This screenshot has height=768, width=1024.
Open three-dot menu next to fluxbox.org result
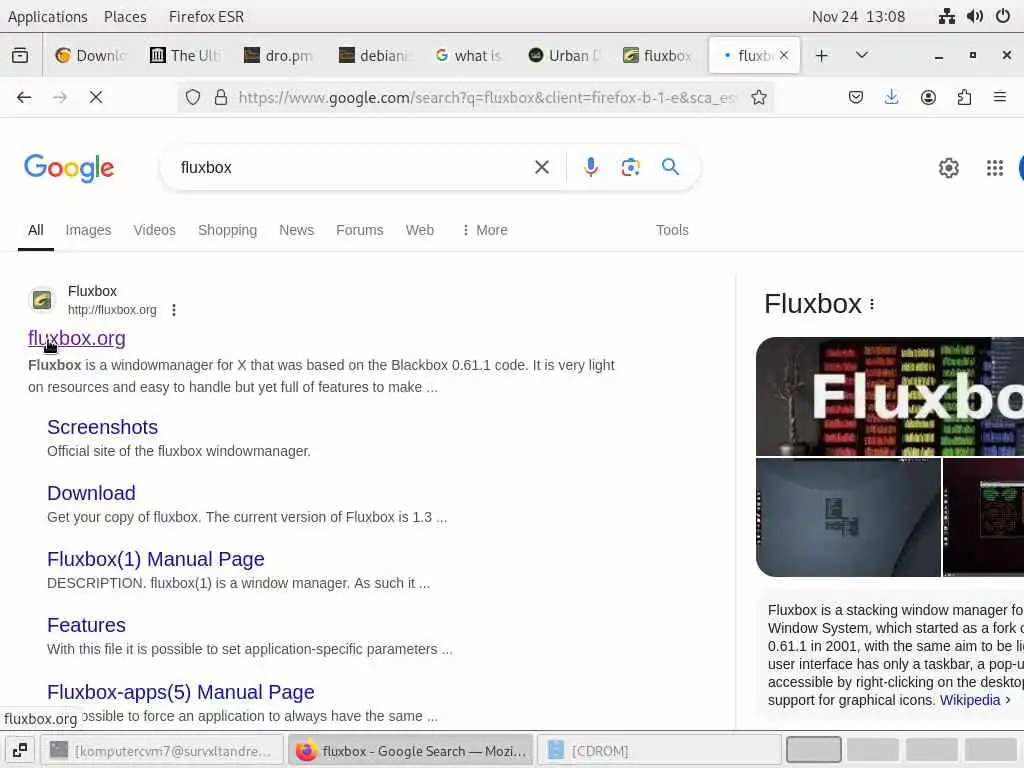click(x=174, y=310)
